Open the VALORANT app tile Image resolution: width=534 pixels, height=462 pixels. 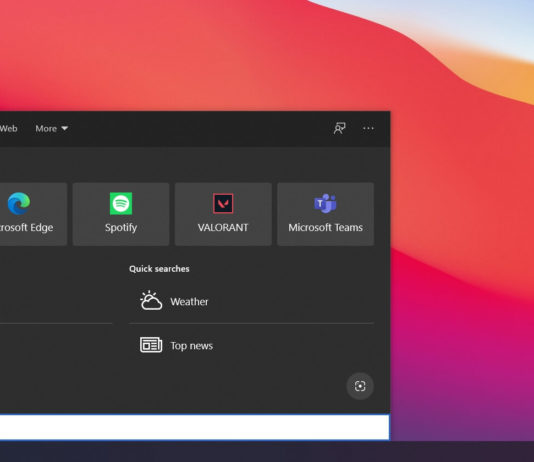[223, 214]
